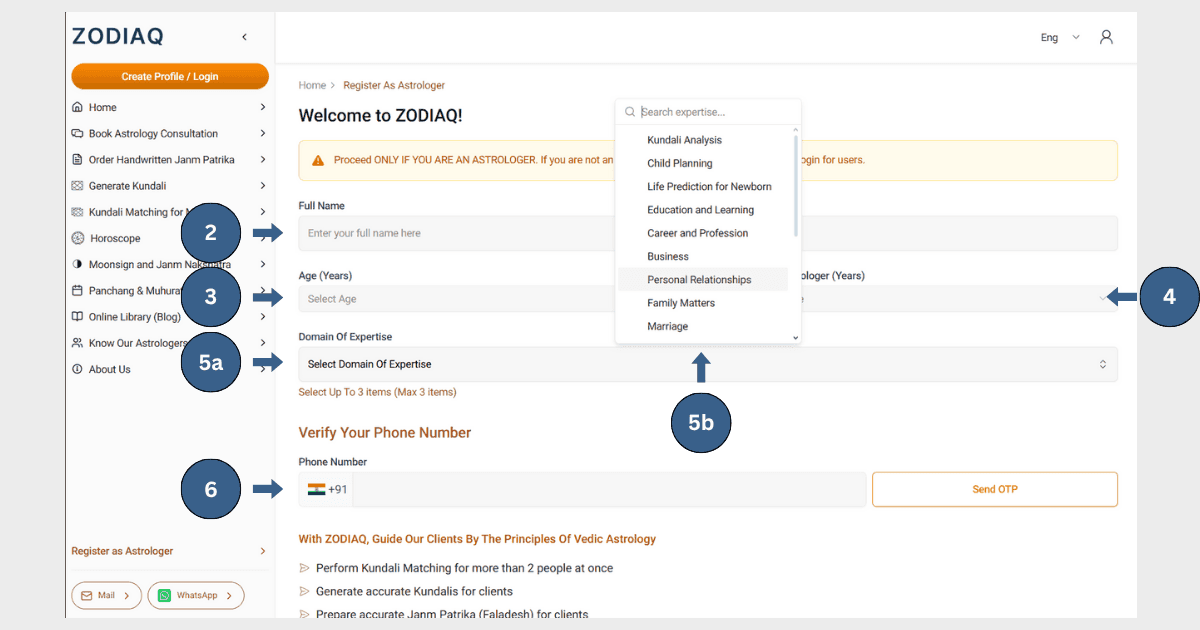Click the India flag country selector
Screen dimensions: 1200x630
326,489
